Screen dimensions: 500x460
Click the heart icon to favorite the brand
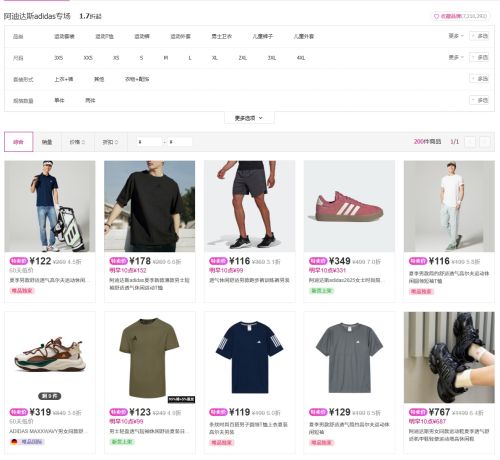[x=436, y=16]
